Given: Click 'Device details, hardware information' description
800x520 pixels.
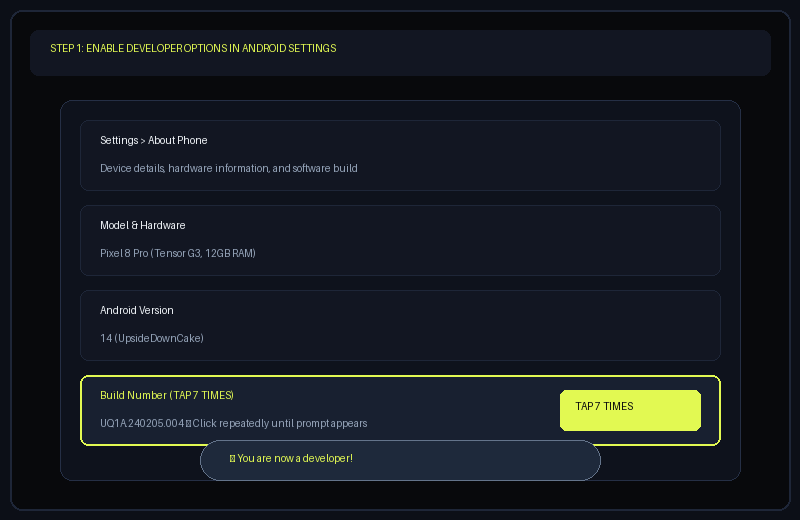Looking at the screenshot, I should pos(229,168).
